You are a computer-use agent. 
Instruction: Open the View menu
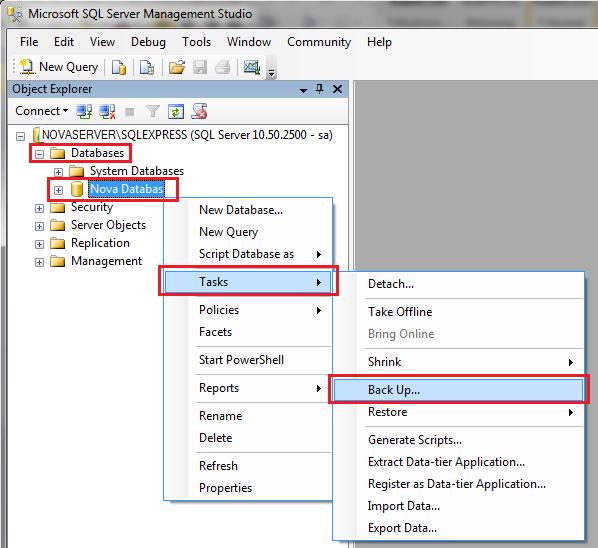pos(102,42)
